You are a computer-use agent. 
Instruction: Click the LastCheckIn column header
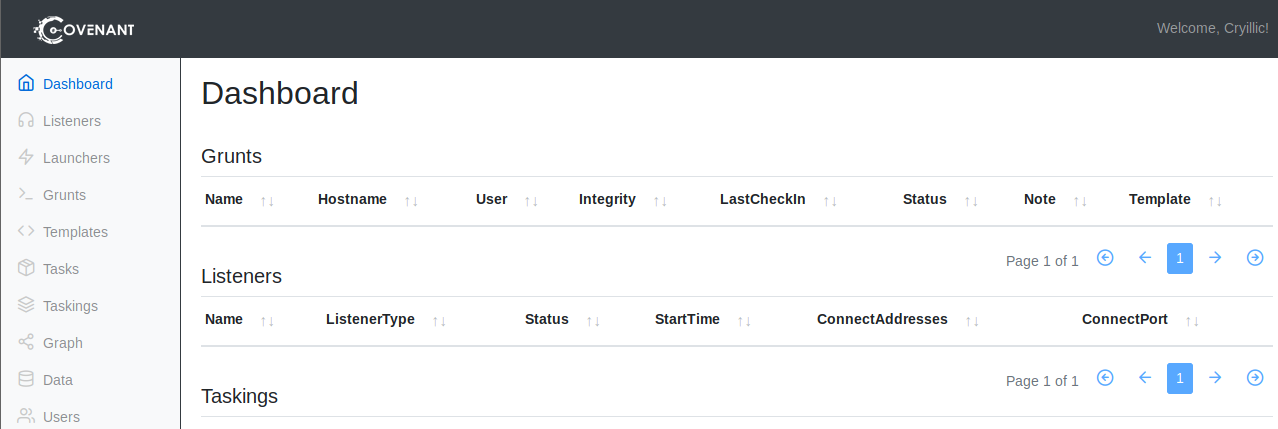click(762, 199)
